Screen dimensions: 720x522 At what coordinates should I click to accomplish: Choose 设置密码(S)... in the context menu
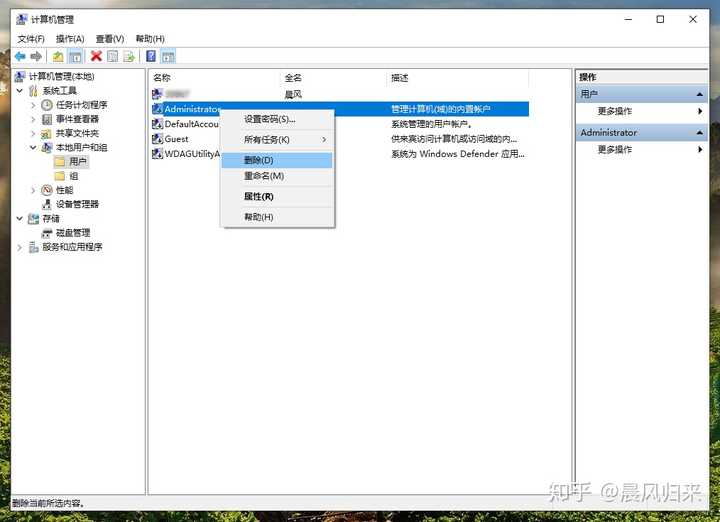click(x=270, y=119)
